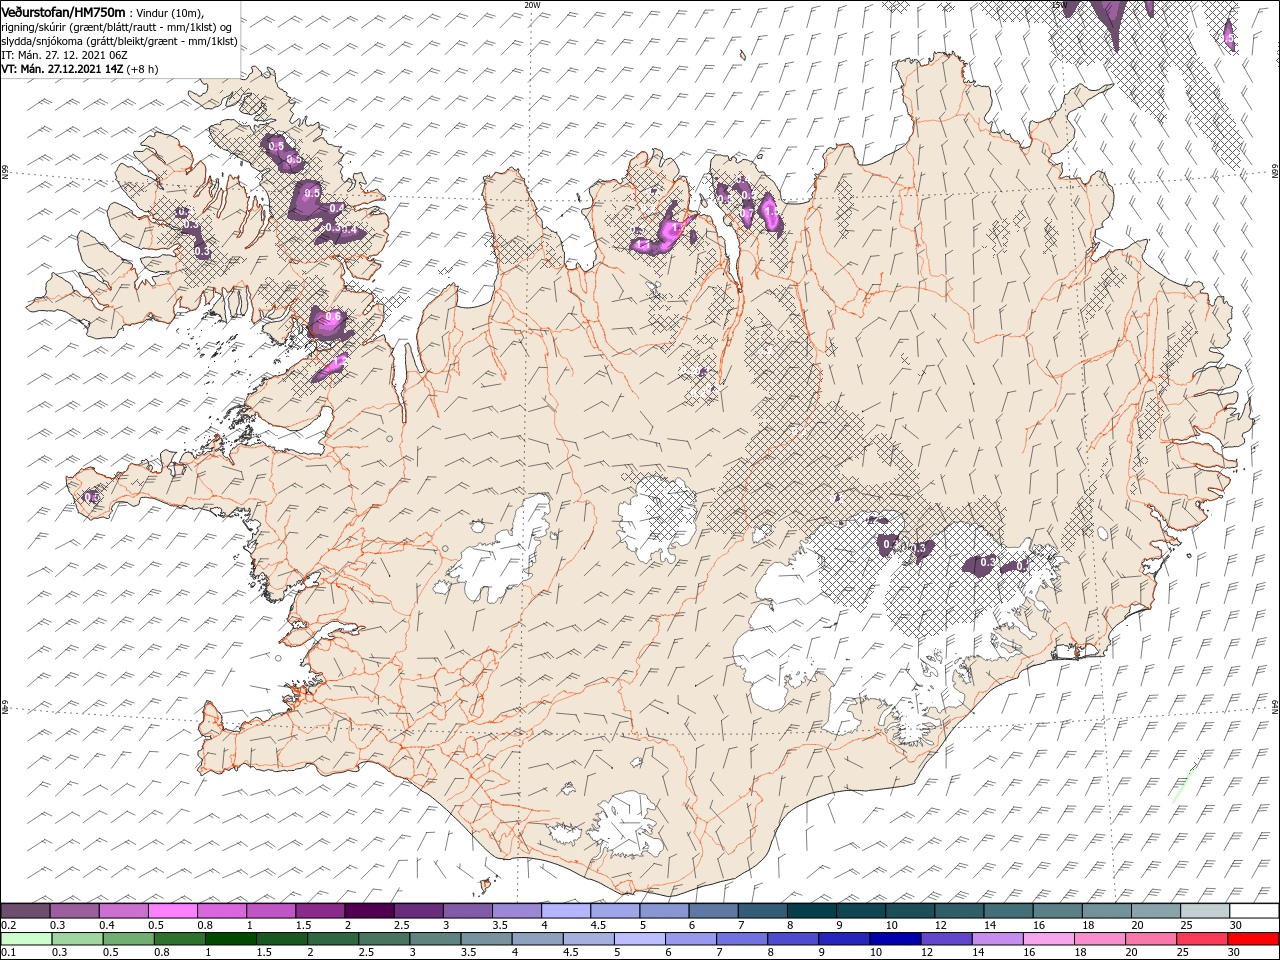
Task: Select the dark teal 8 swatch in the upper legend
Action: (811, 911)
